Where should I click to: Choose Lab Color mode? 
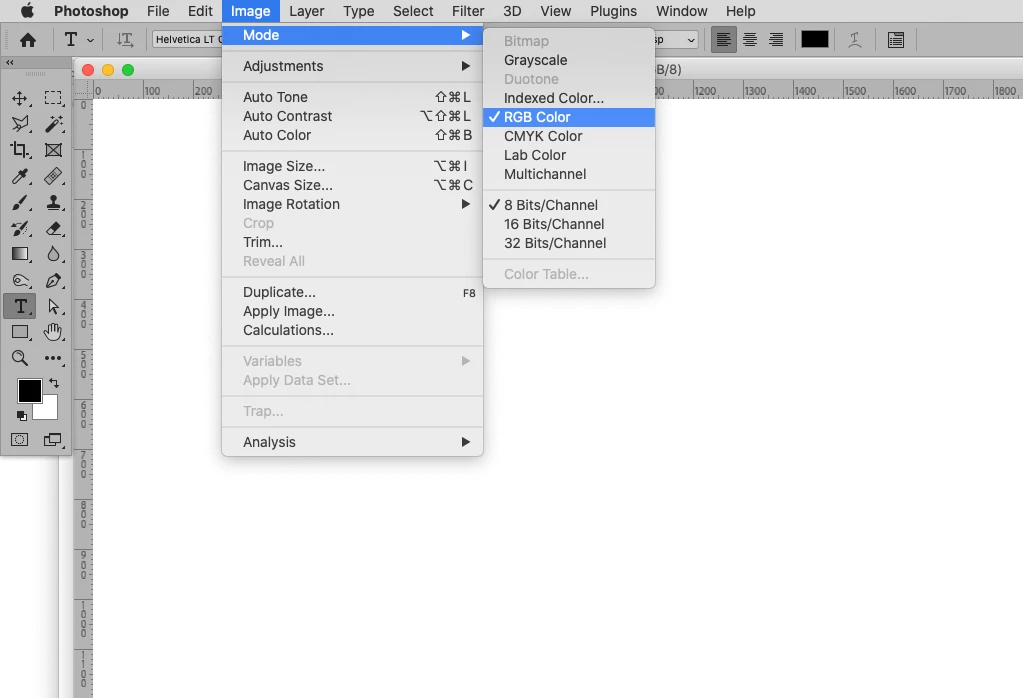pos(569,155)
